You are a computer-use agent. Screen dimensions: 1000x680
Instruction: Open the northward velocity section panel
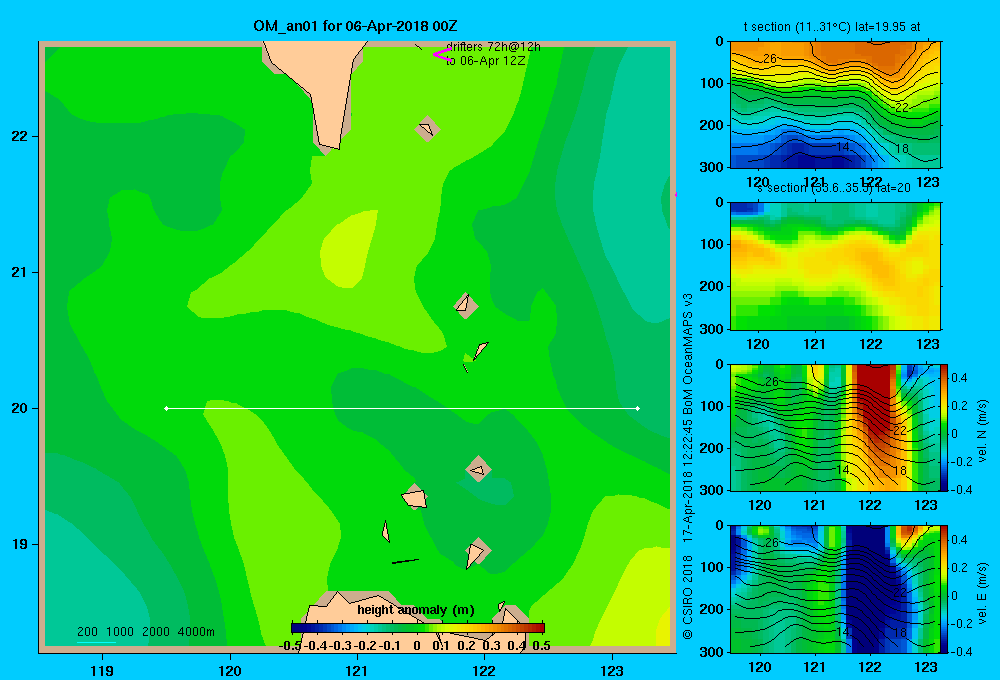[x=835, y=427]
